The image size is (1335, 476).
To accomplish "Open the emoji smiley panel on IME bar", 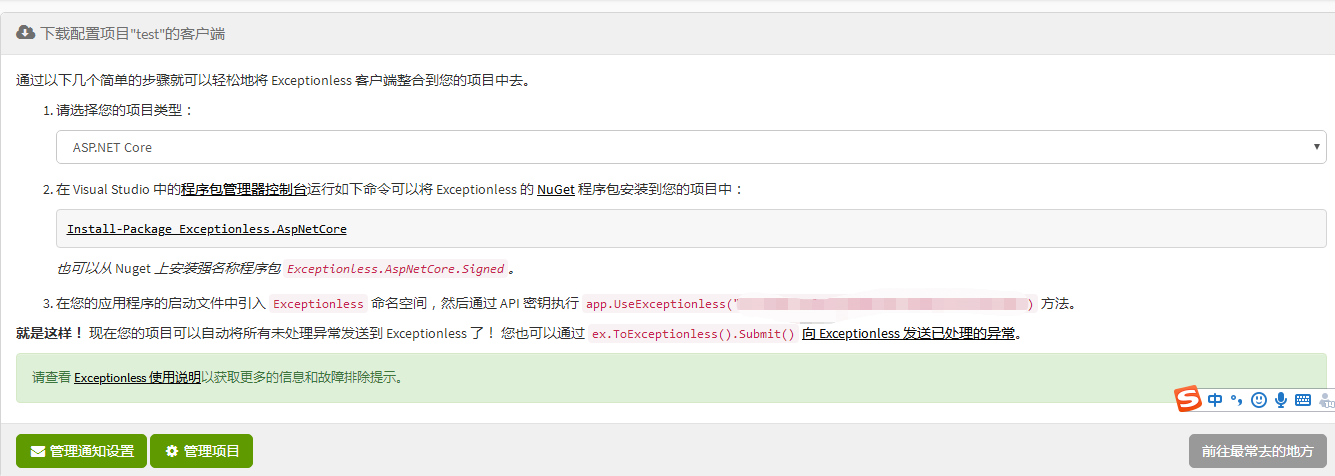I will tap(1259, 400).
